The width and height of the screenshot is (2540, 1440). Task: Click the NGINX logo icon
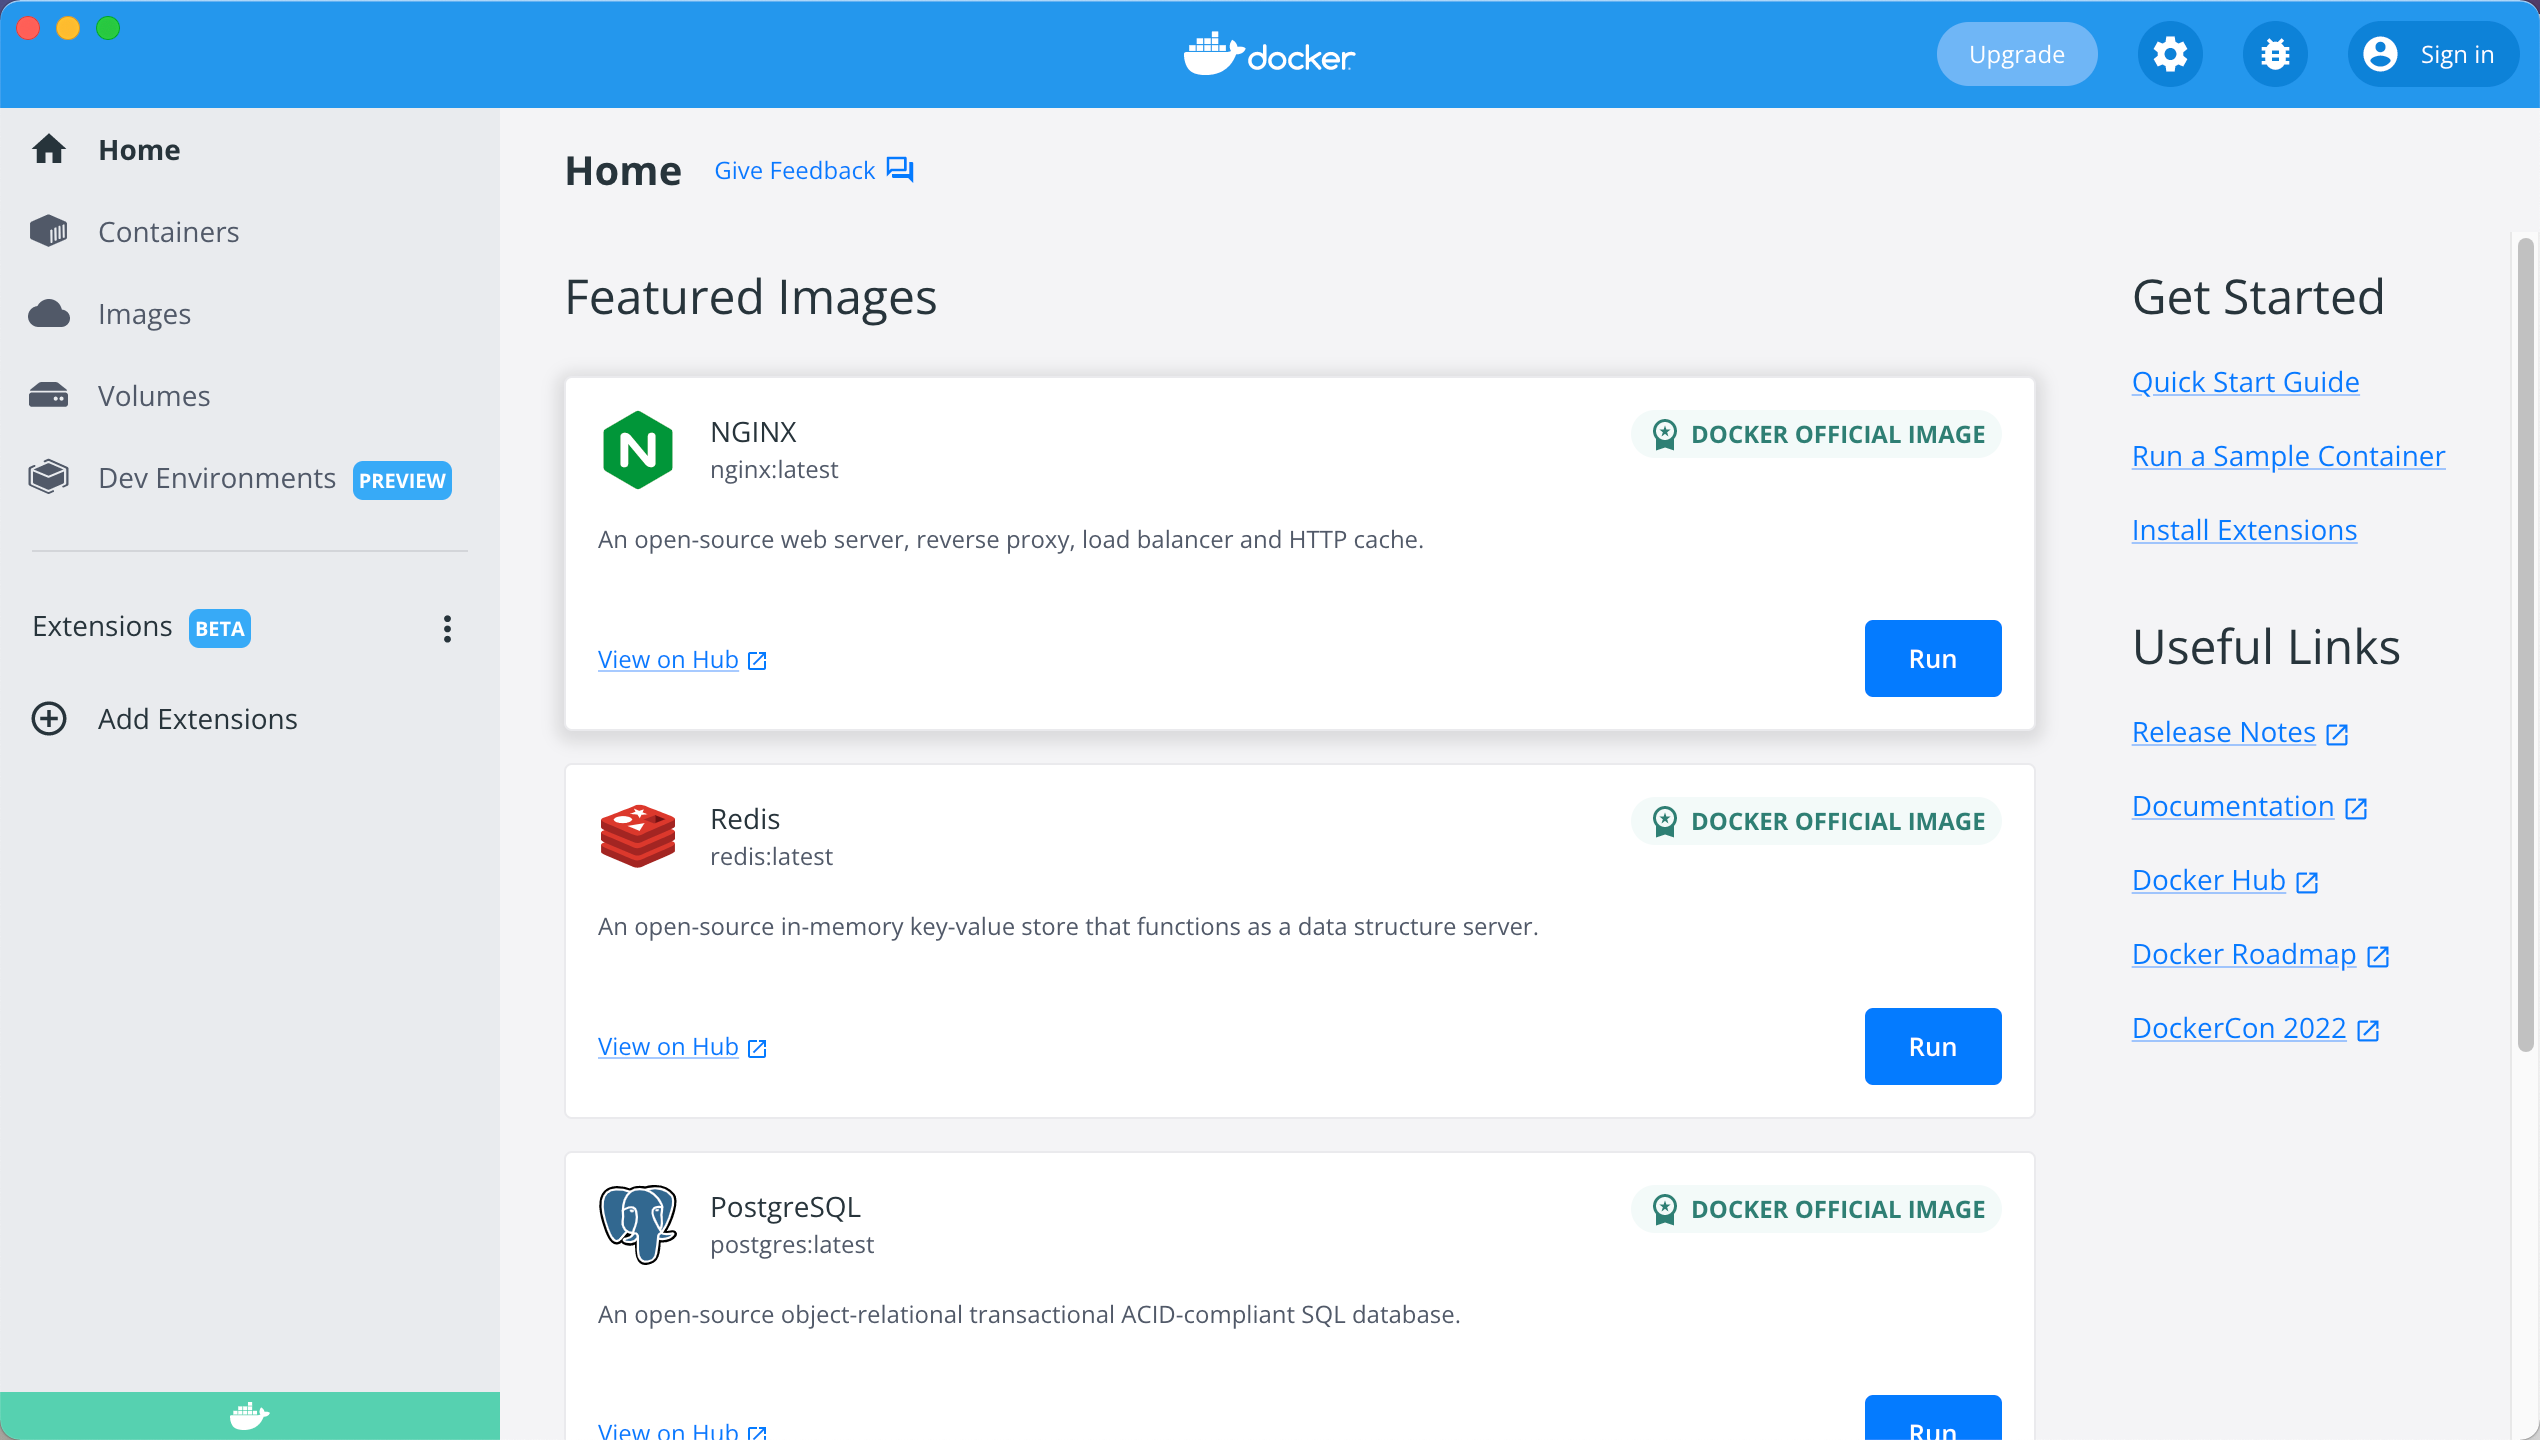pyautogui.click(x=638, y=450)
